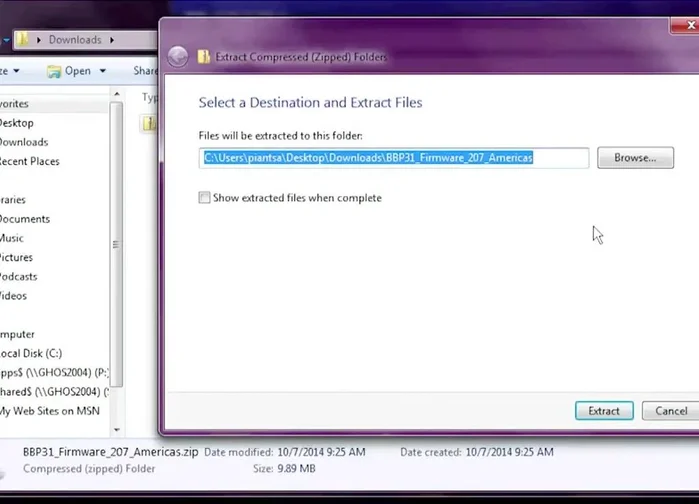
Task: Open Videos library in navigation pane
Action: point(13,295)
